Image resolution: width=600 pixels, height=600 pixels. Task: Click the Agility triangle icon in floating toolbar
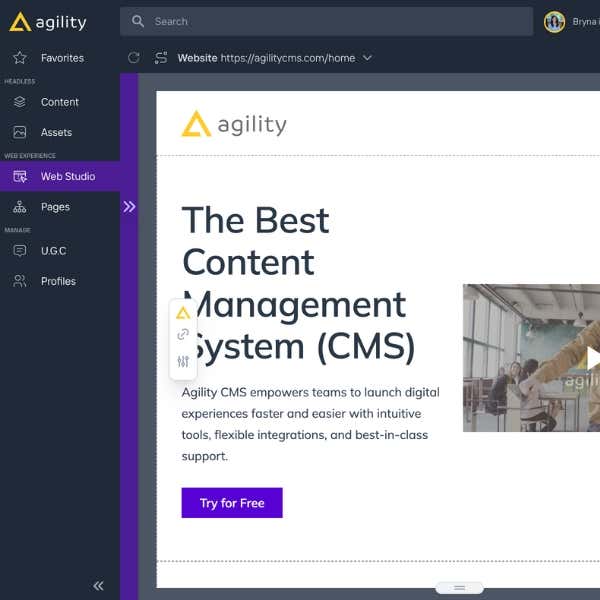[x=183, y=313]
